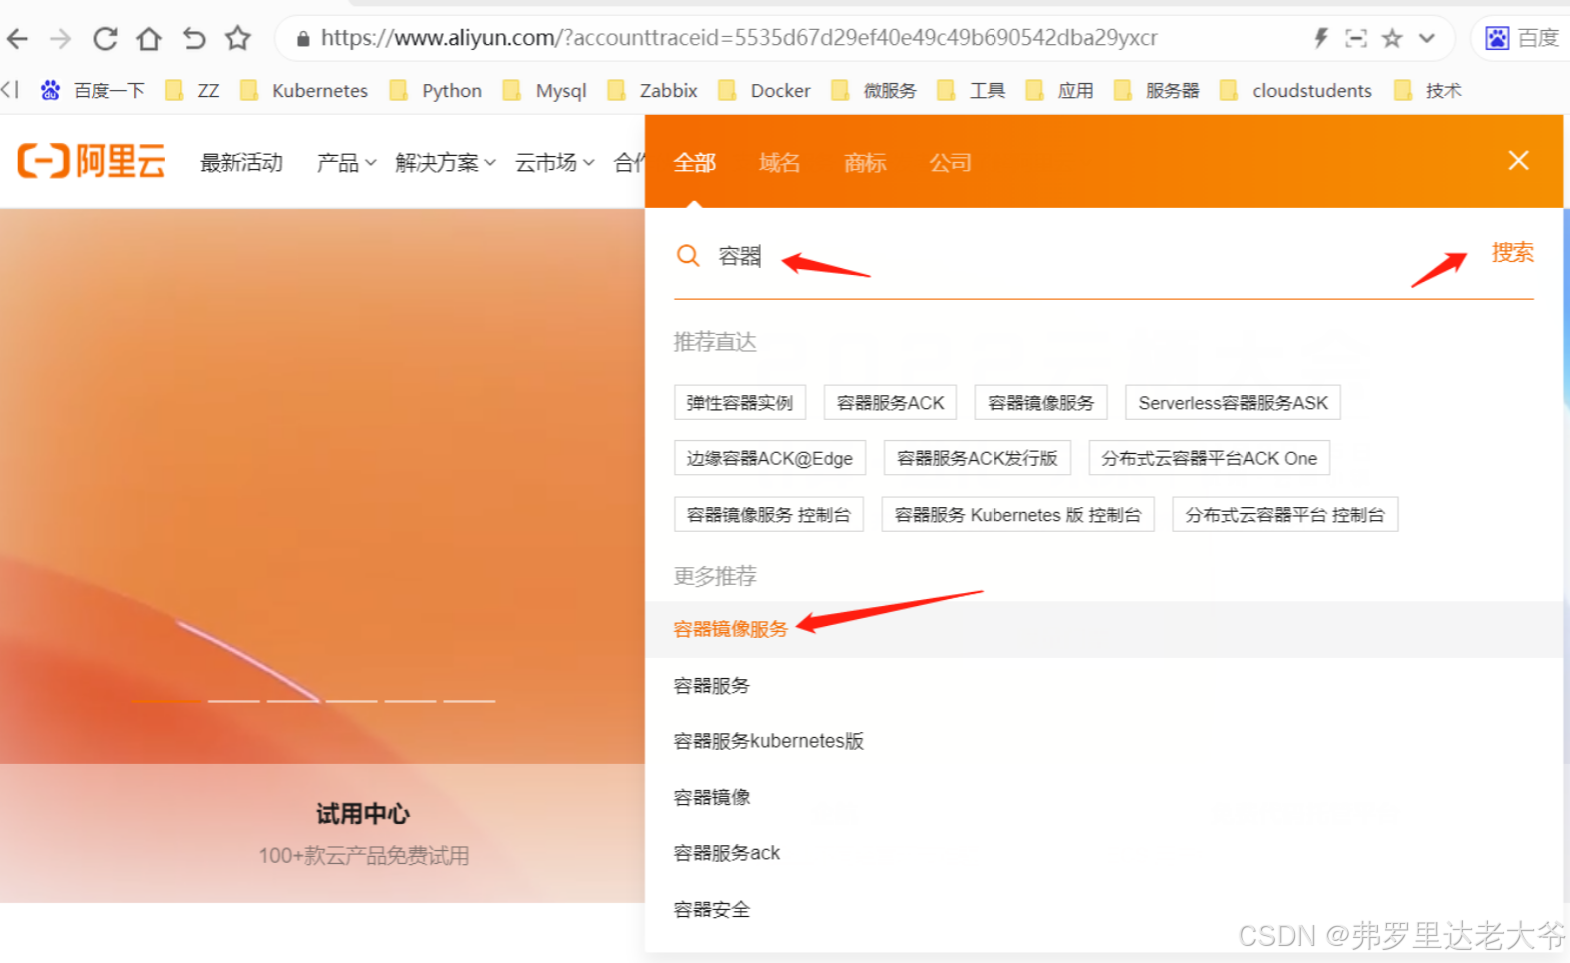Open the Kubernetes bookmark folder
1570x963 pixels.
pyautogui.click(x=304, y=91)
